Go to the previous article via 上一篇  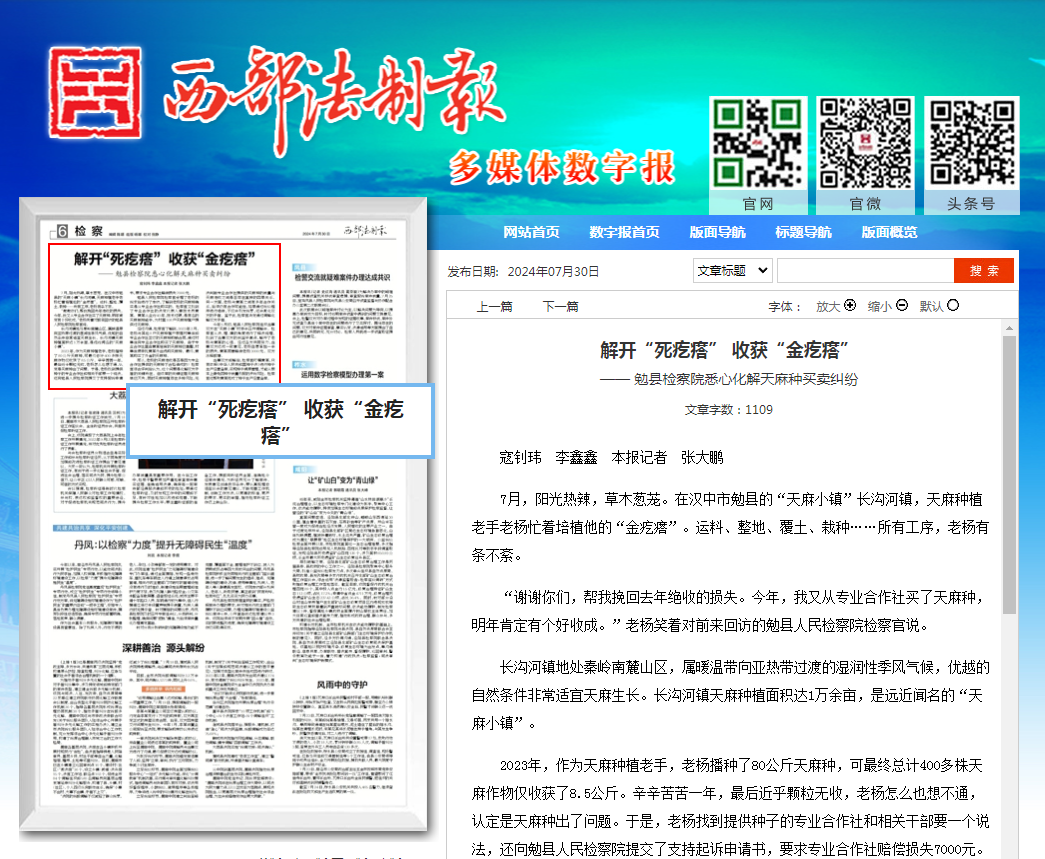(x=494, y=307)
